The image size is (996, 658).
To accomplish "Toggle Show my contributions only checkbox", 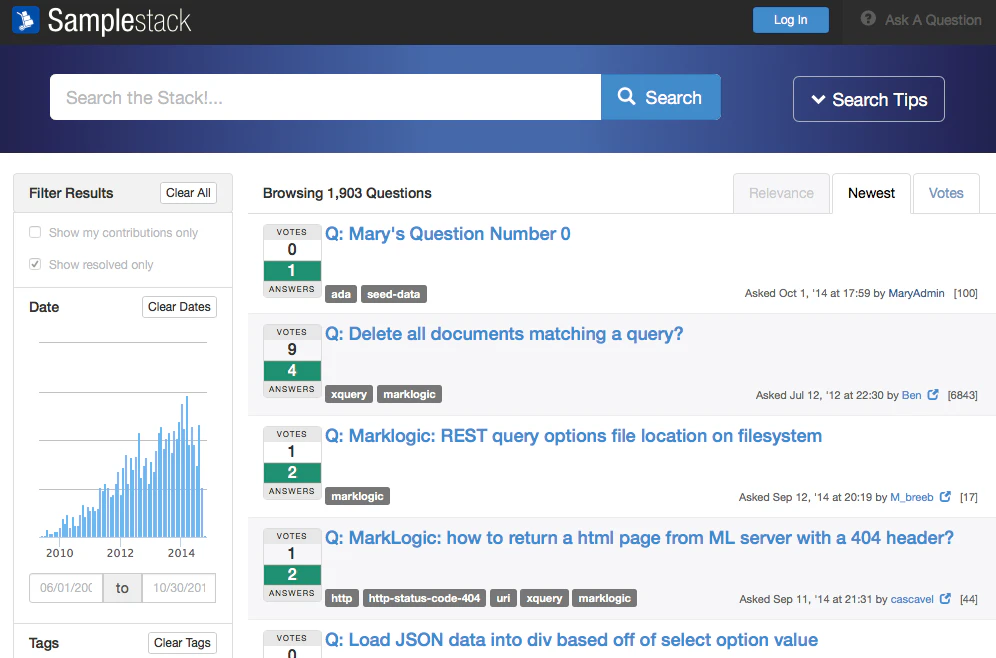I will pos(35,232).
